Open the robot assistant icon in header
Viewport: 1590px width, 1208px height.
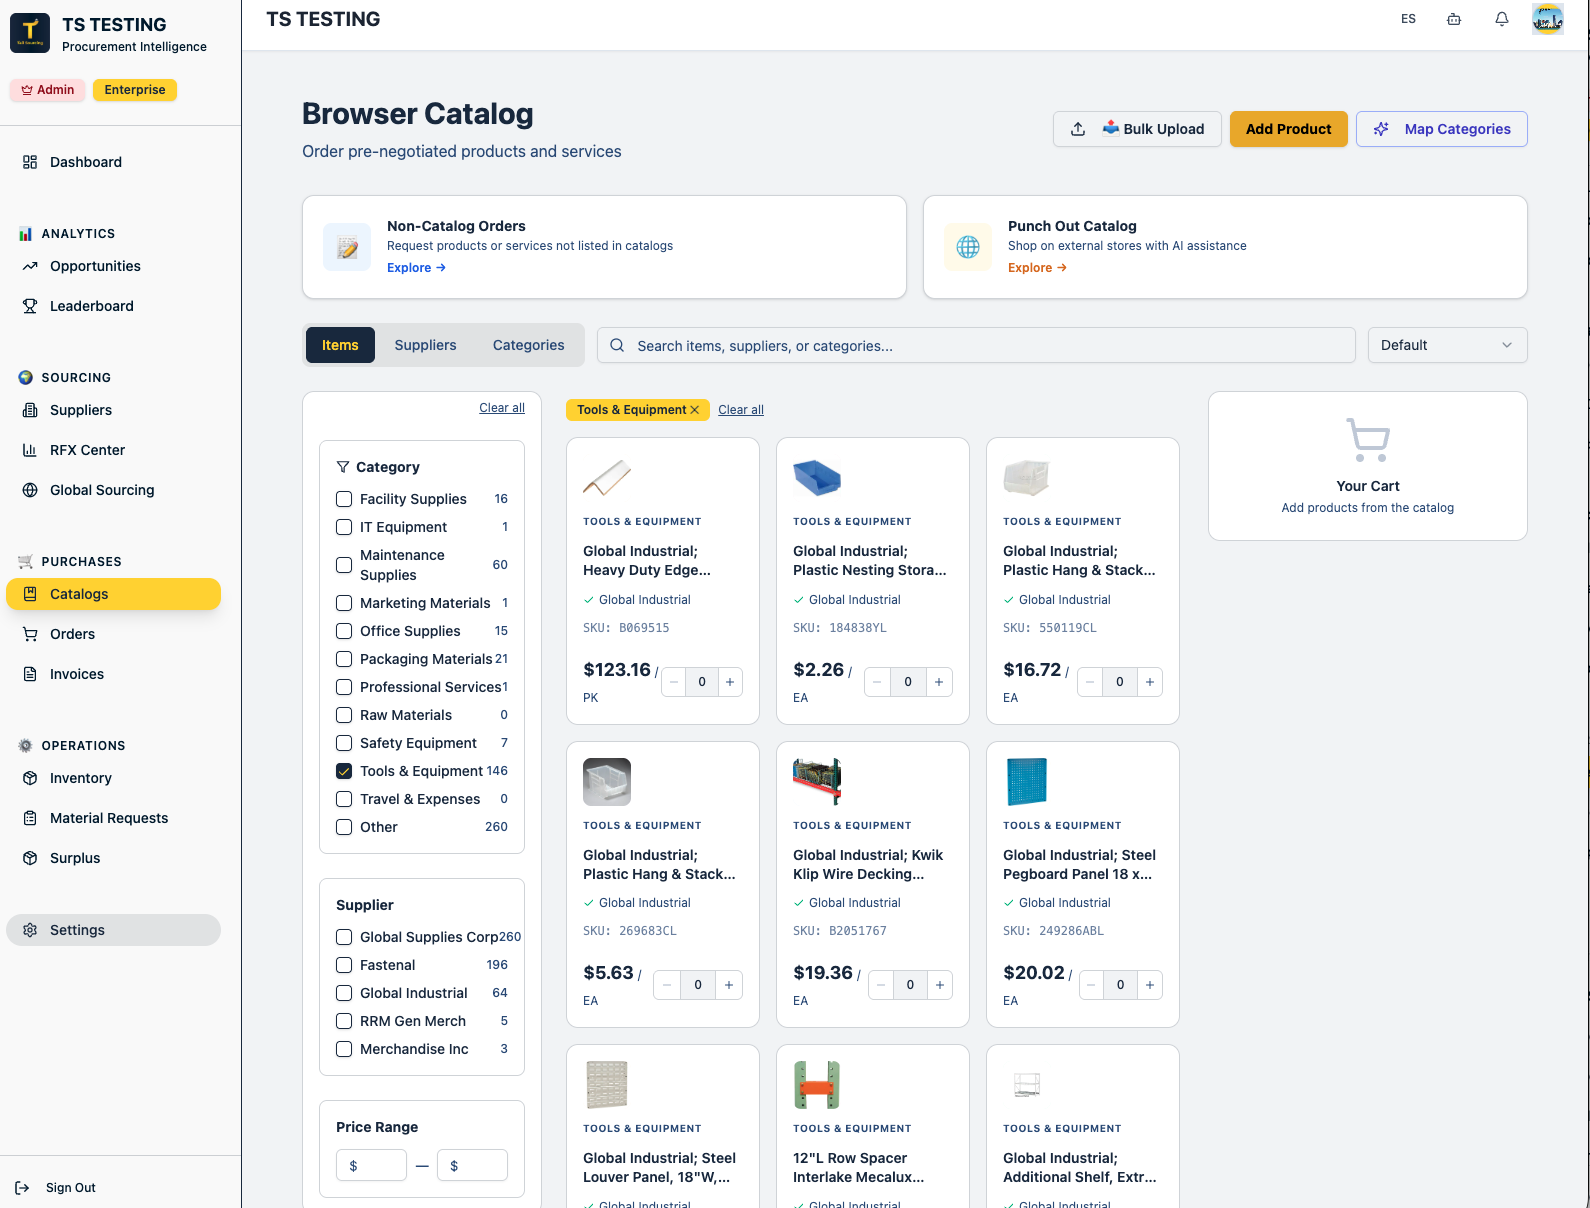coord(1454,19)
